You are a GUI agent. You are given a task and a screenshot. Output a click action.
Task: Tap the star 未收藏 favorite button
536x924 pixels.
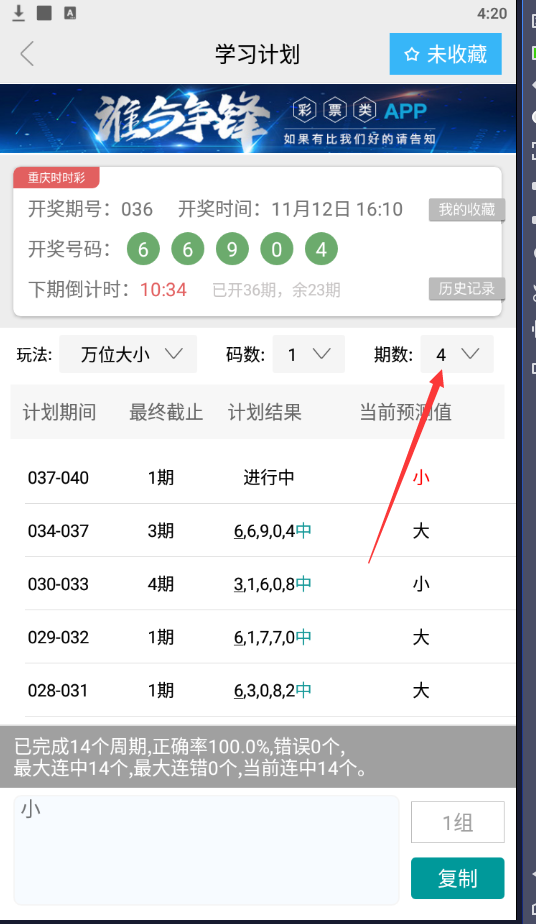click(x=445, y=54)
